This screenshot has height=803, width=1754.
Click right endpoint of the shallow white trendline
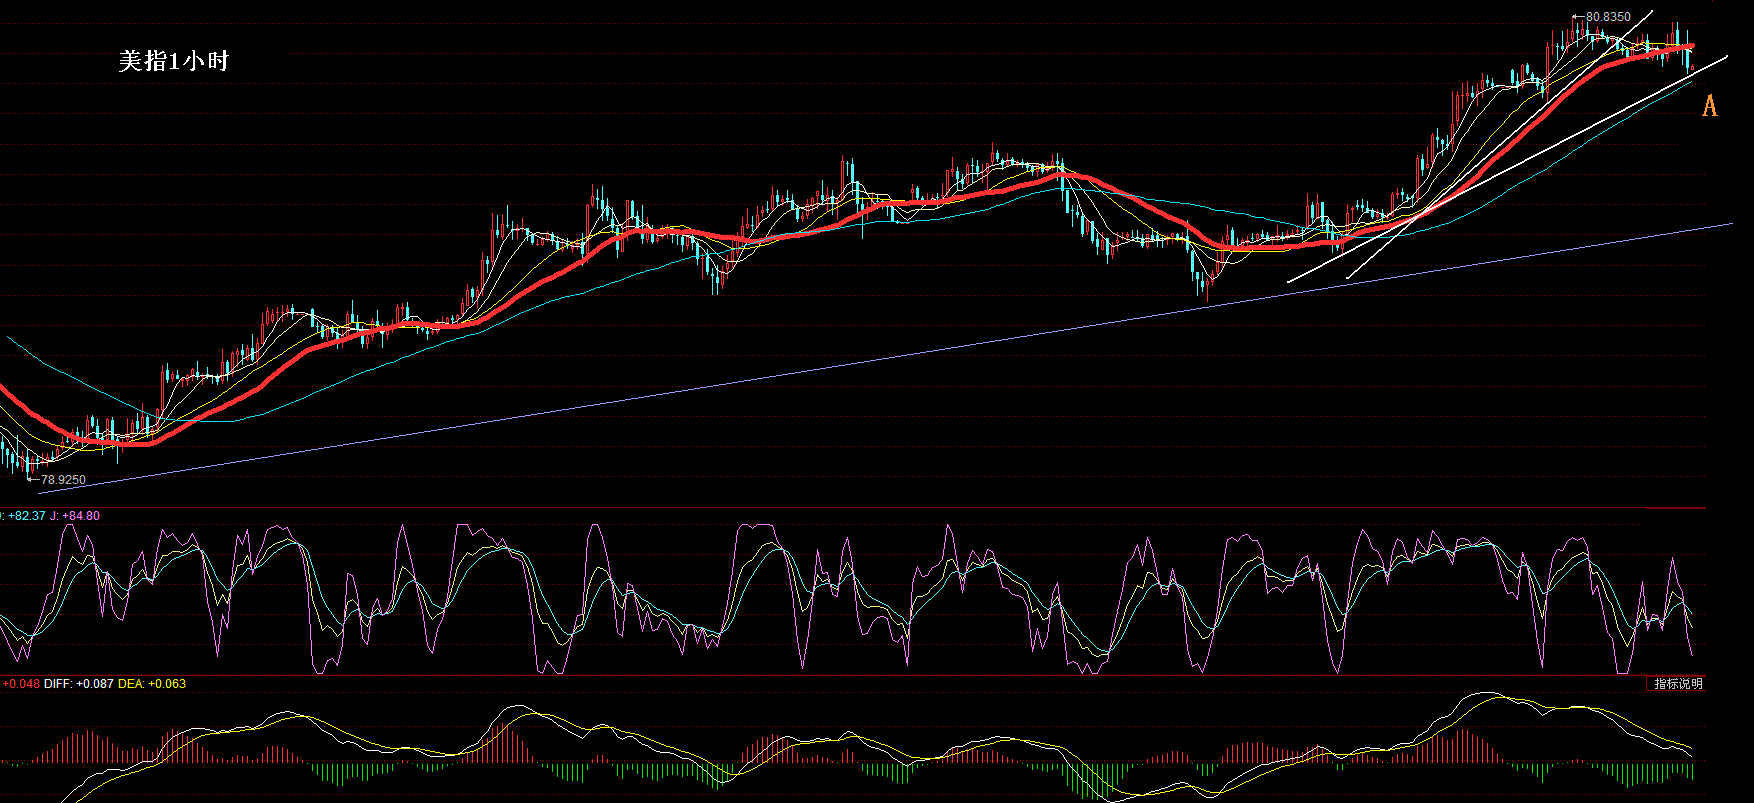click(1726, 57)
